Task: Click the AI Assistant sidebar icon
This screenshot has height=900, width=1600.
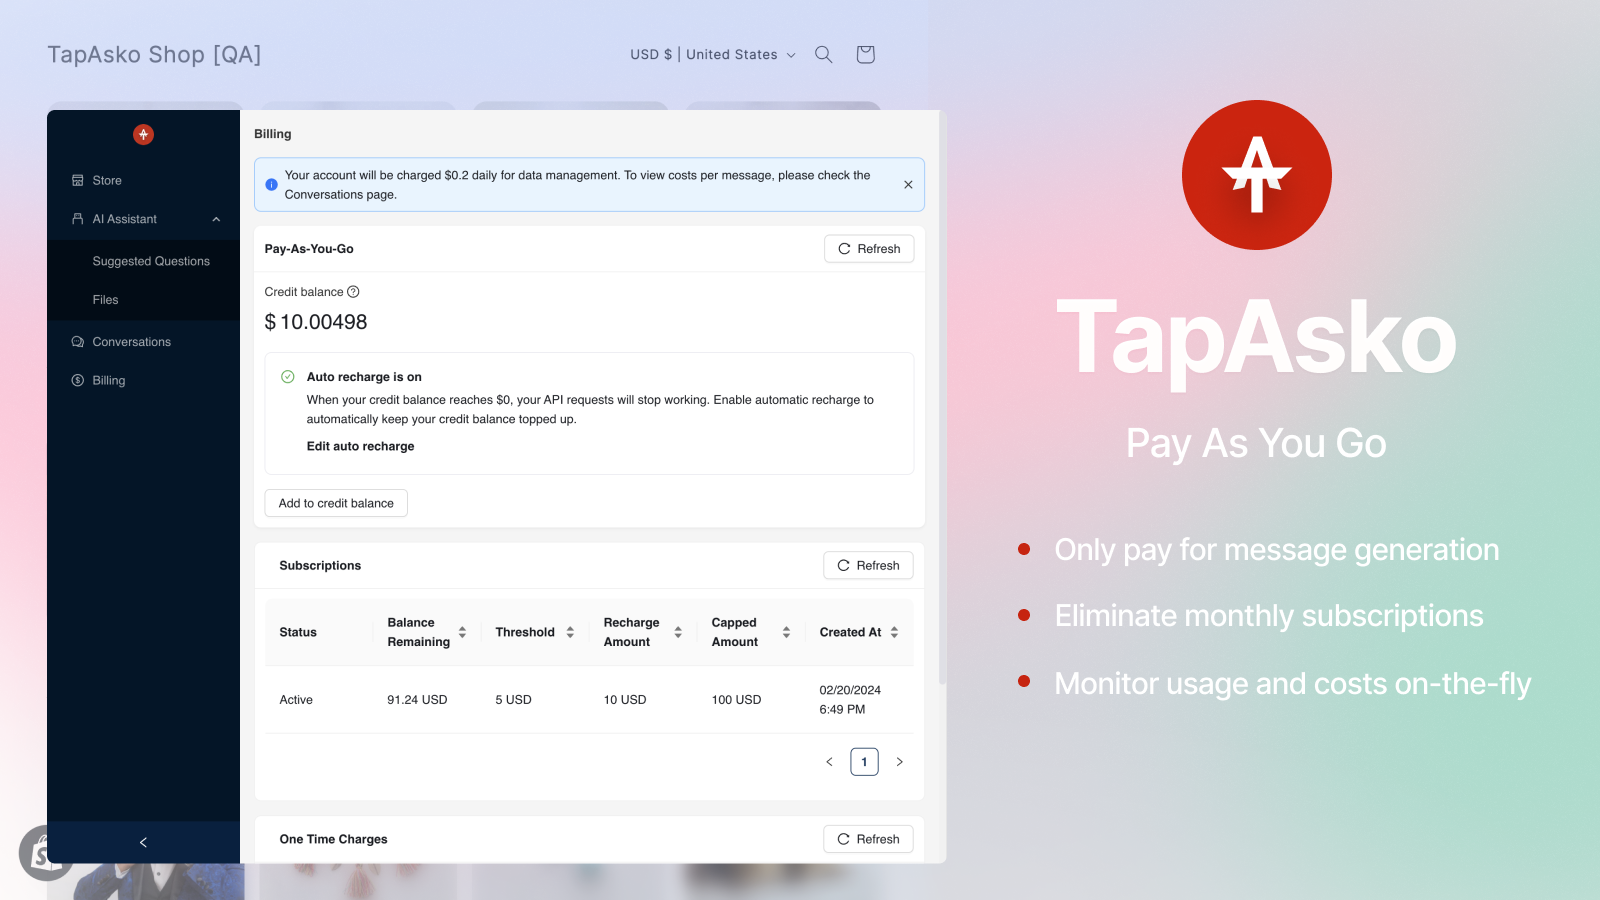Action: pyautogui.click(x=77, y=219)
